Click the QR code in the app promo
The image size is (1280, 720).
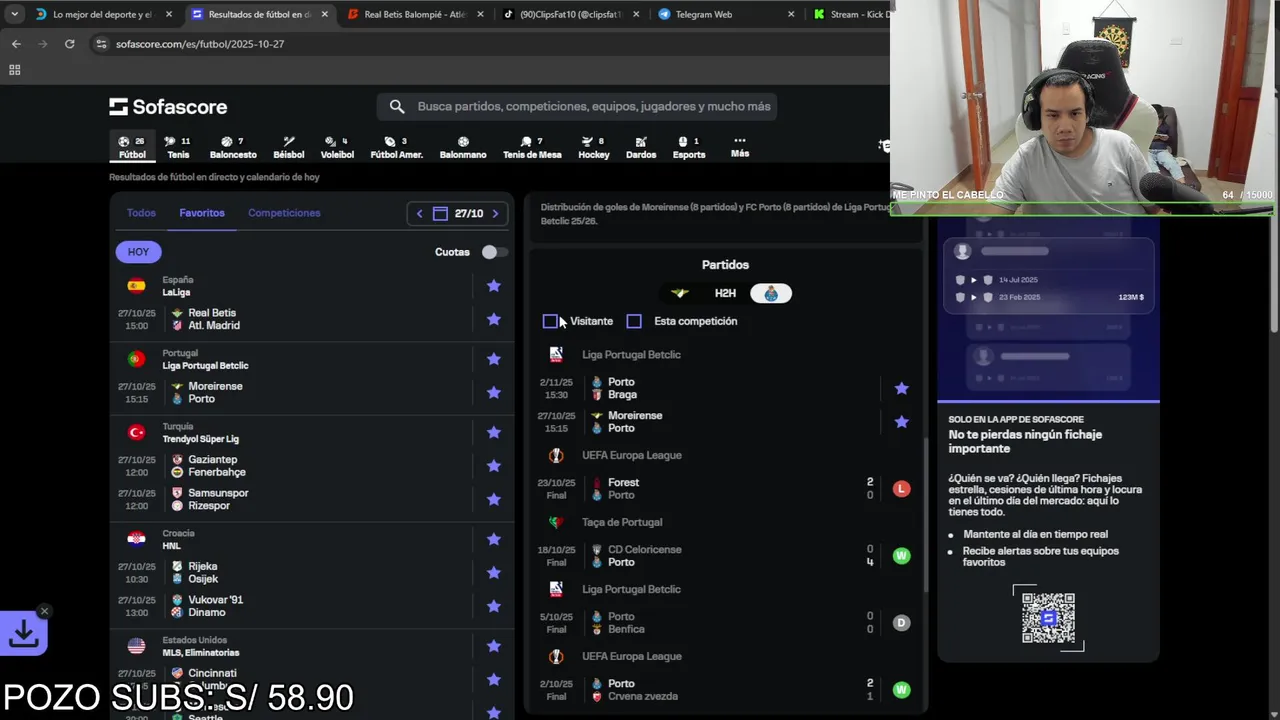tap(1048, 618)
